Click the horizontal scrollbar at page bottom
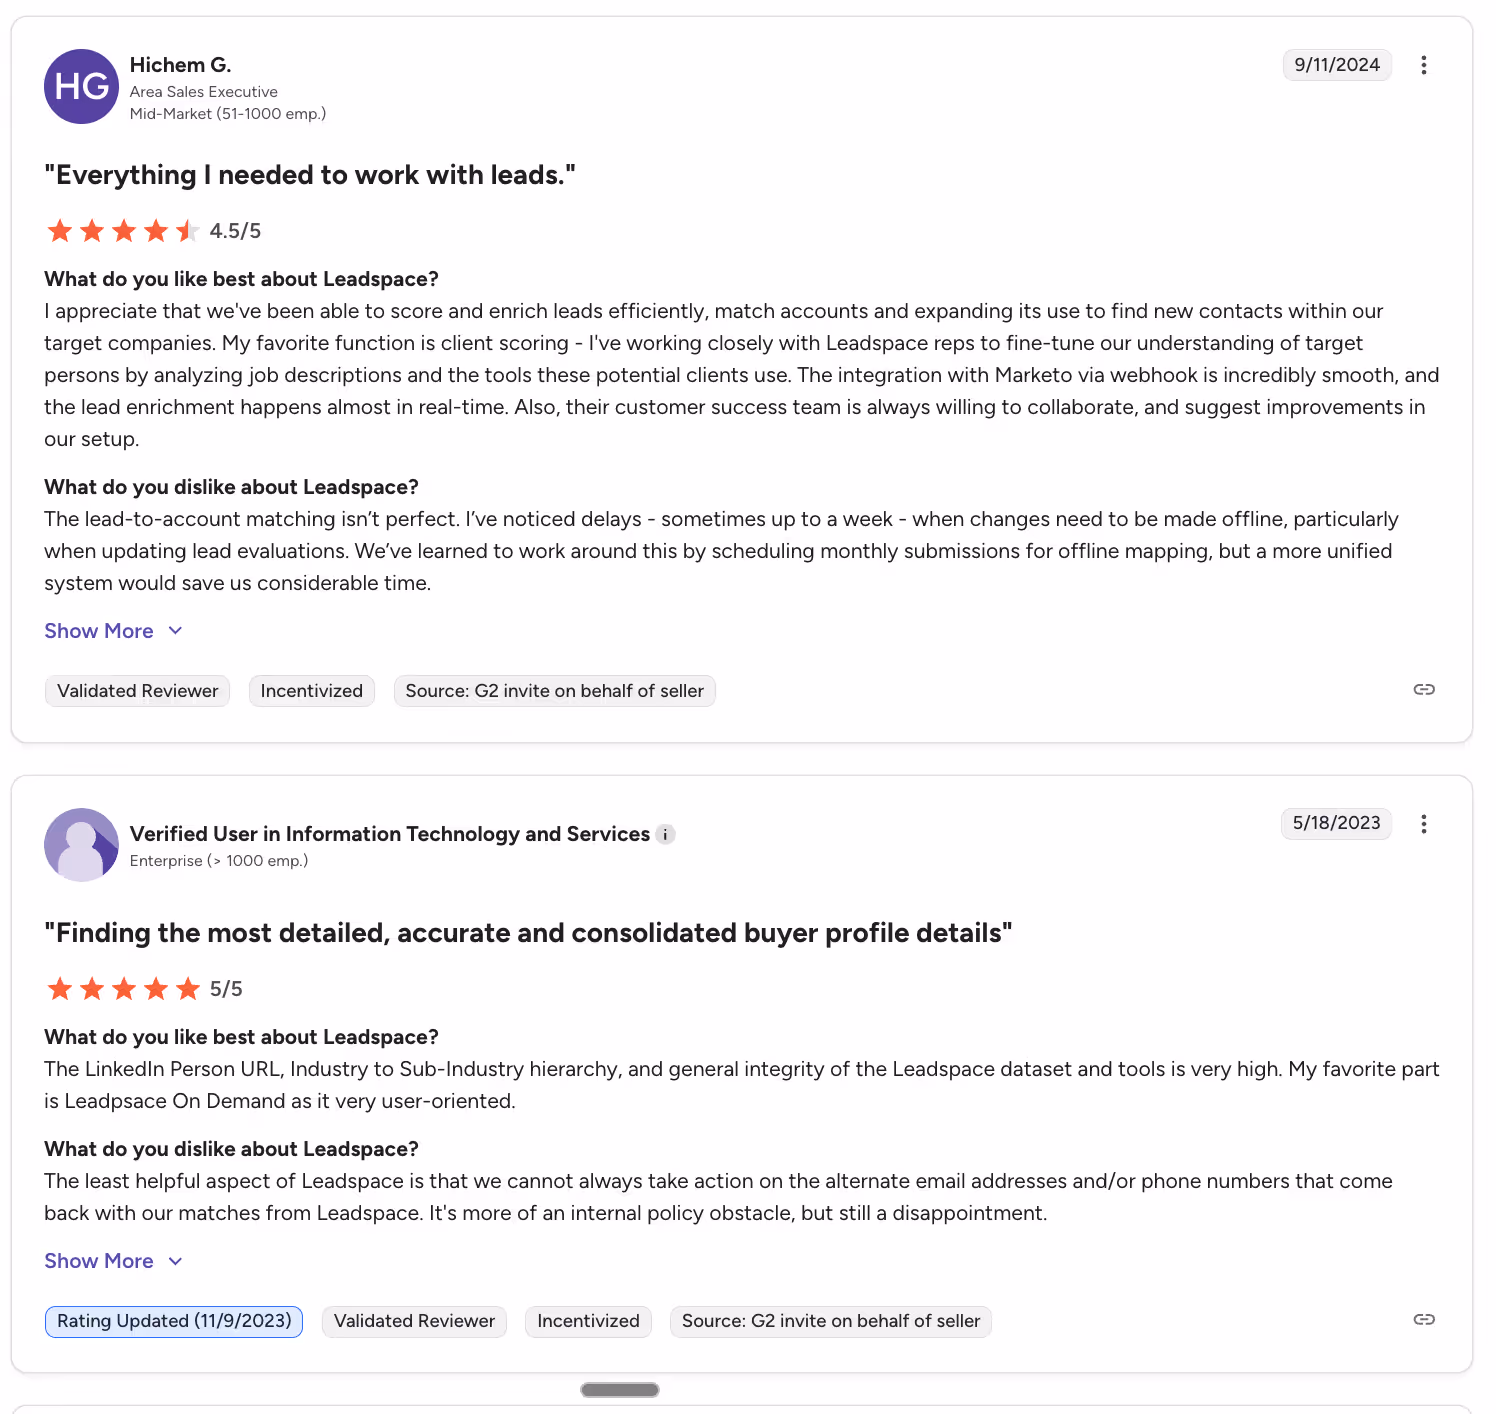The width and height of the screenshot is (1496, 1414). [619, 1389]
